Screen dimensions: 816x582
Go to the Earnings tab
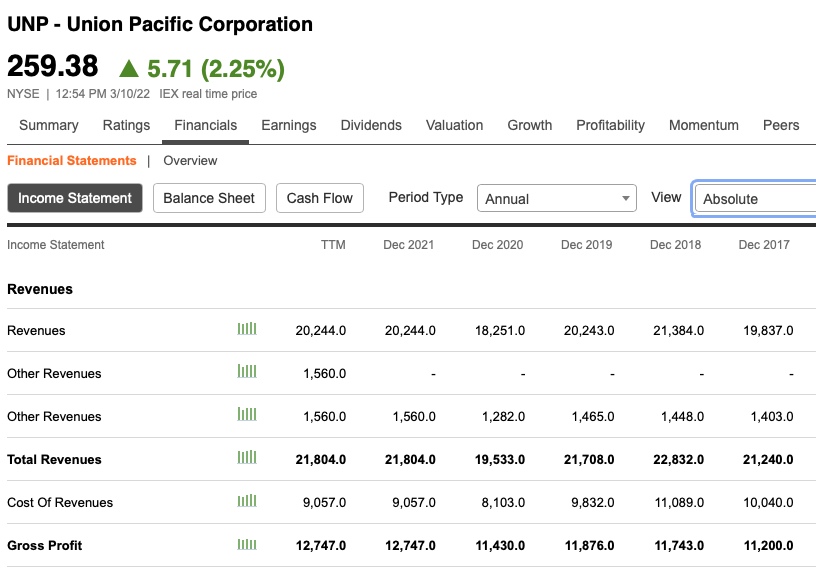click(x=289, y=125)
